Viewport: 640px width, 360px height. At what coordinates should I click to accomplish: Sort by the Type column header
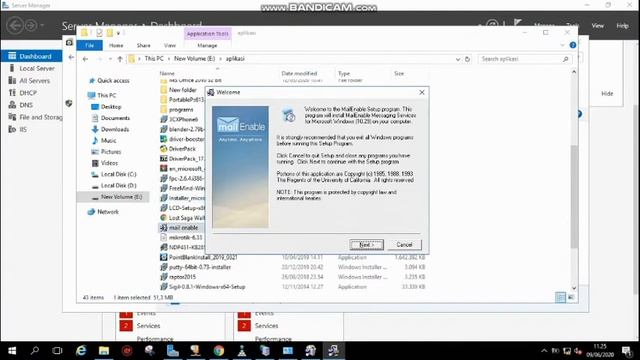(x=344, y=73)
